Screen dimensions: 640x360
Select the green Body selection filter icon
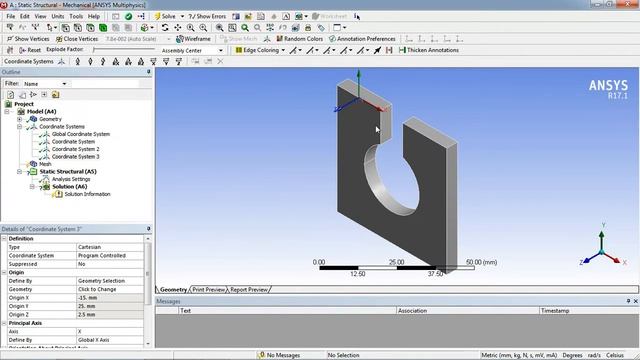pyautogui.click(x=103, y=28)
